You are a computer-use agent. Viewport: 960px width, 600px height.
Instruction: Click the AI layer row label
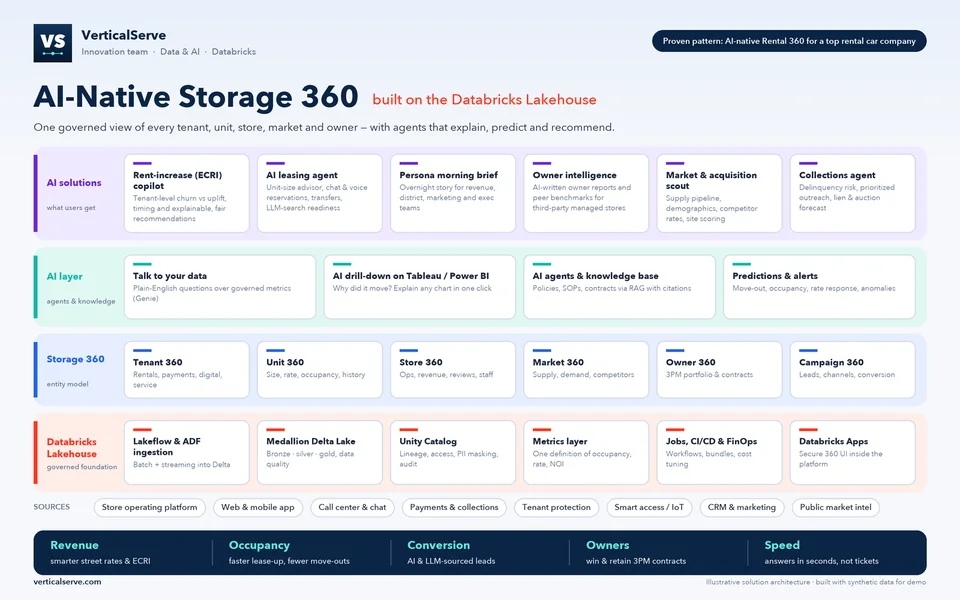(64, 276)
